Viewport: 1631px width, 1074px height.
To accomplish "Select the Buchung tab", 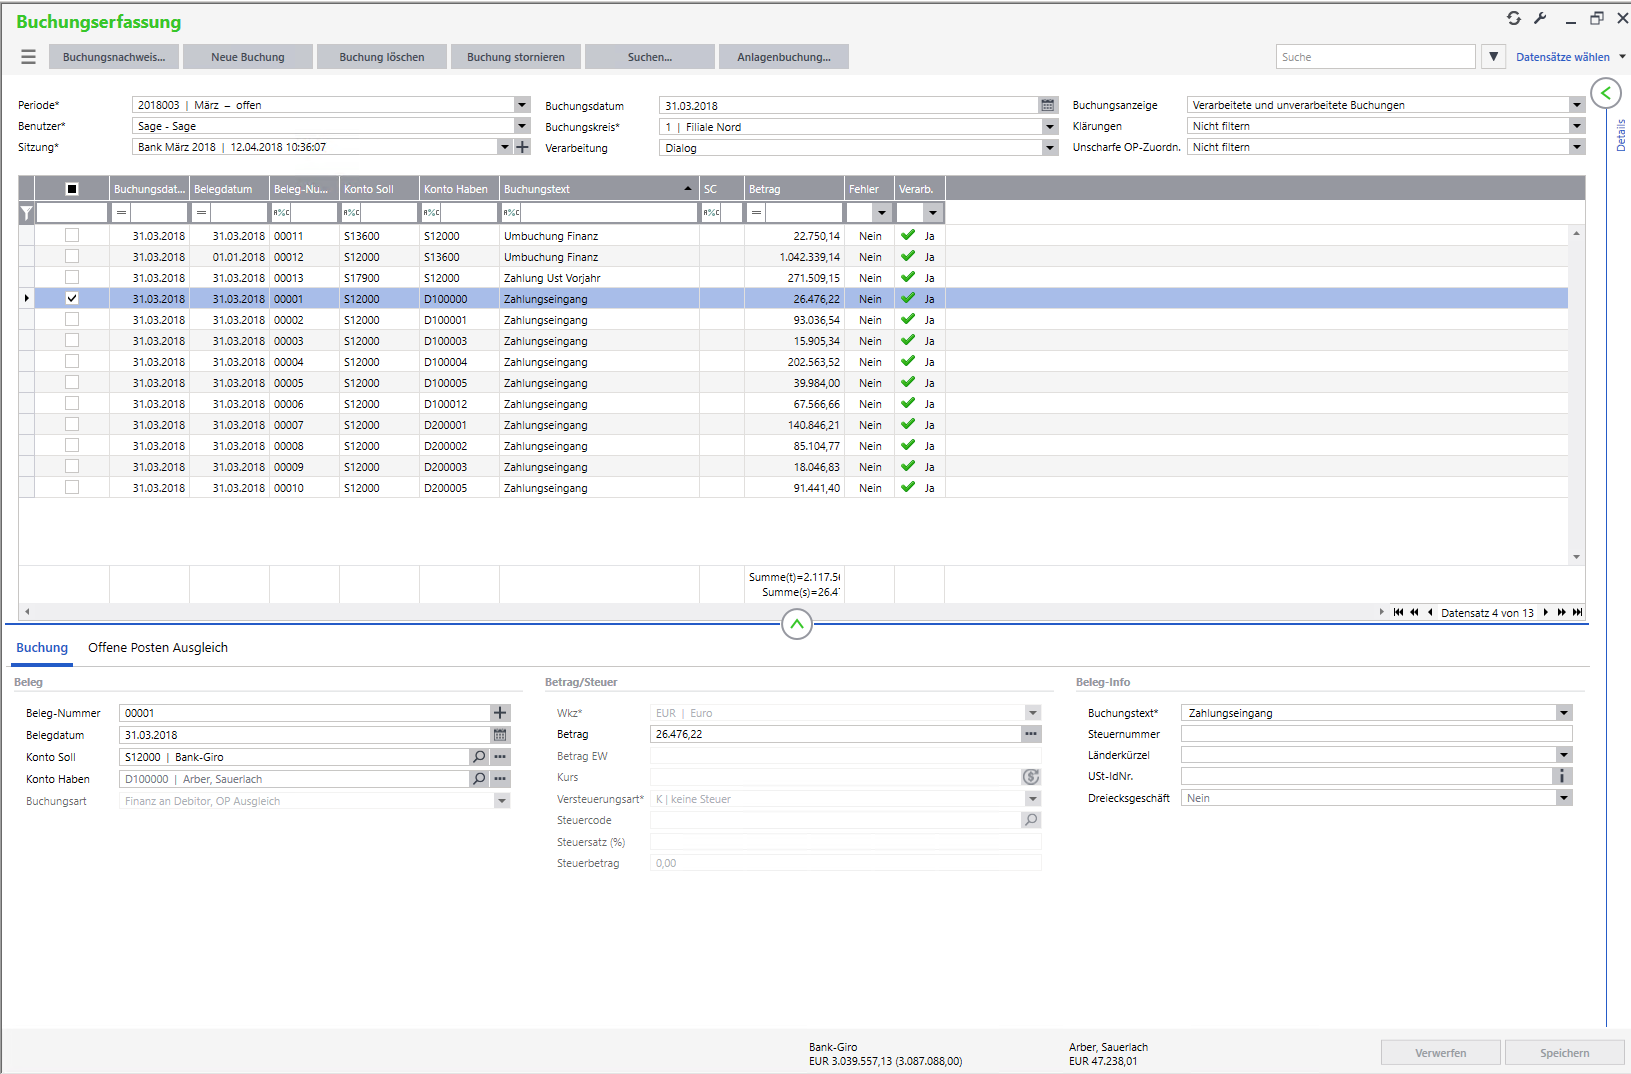I will 42,648.
